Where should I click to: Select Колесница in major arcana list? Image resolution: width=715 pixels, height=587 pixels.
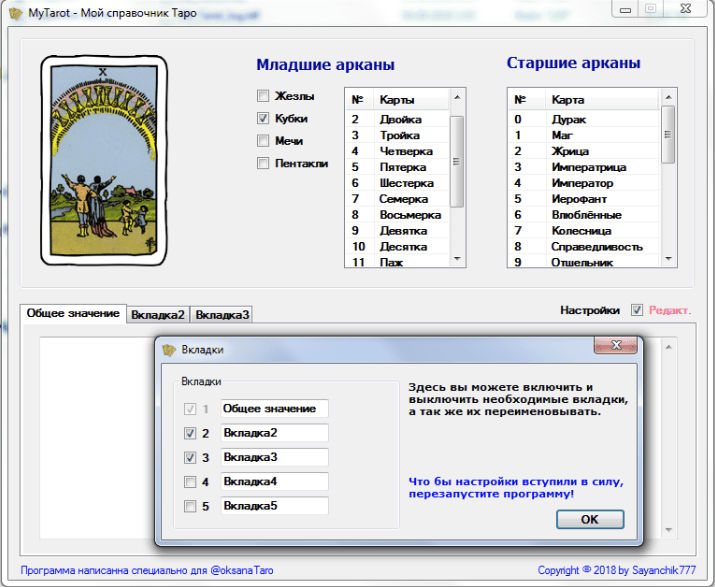[584, 231]
